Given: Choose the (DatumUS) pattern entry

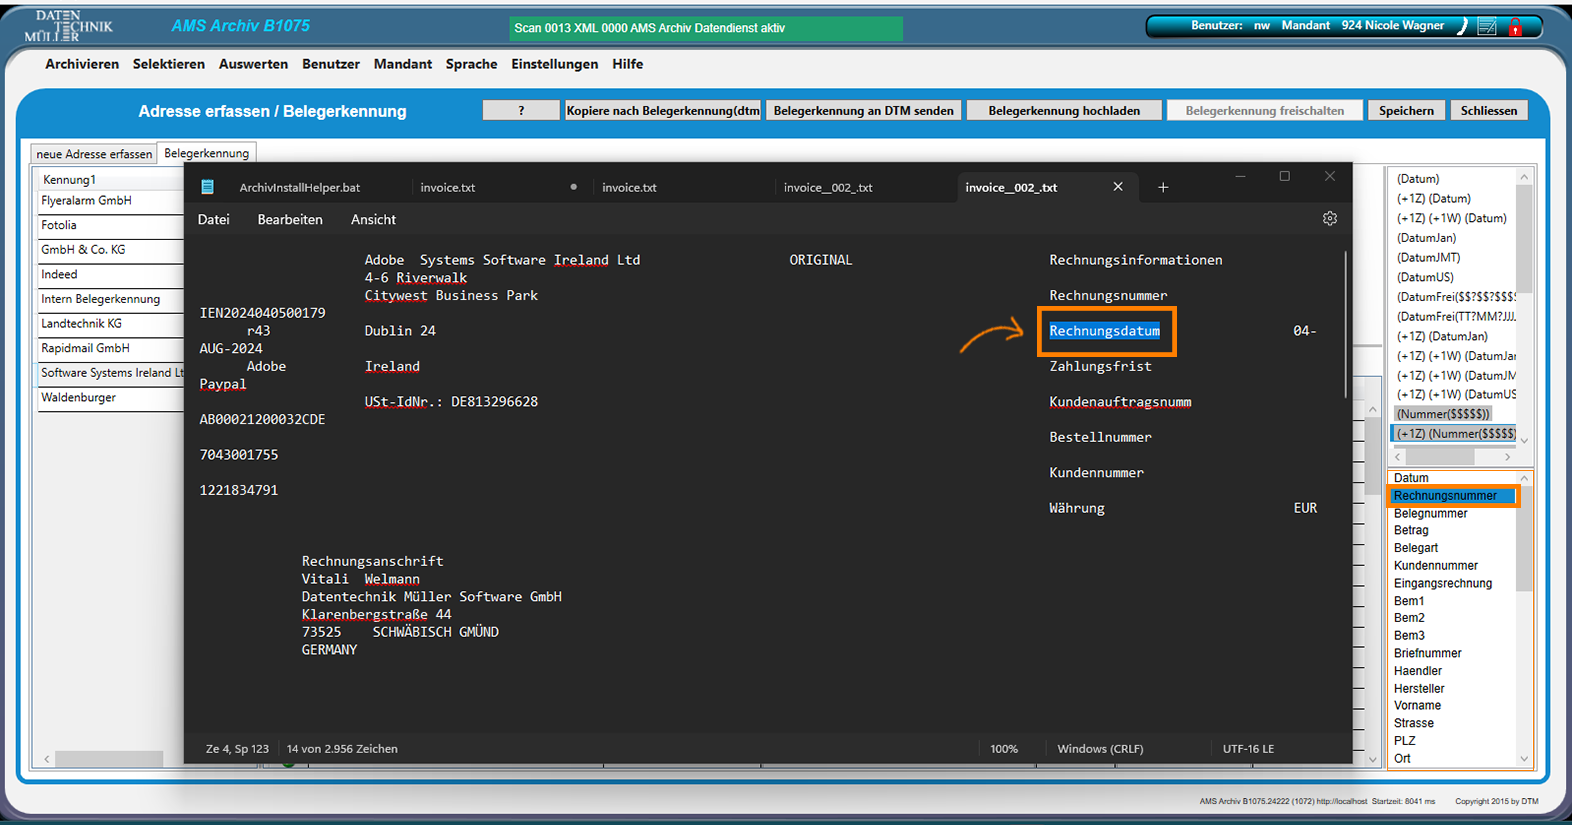Looking at the screenshot, I should (1425, 277).
